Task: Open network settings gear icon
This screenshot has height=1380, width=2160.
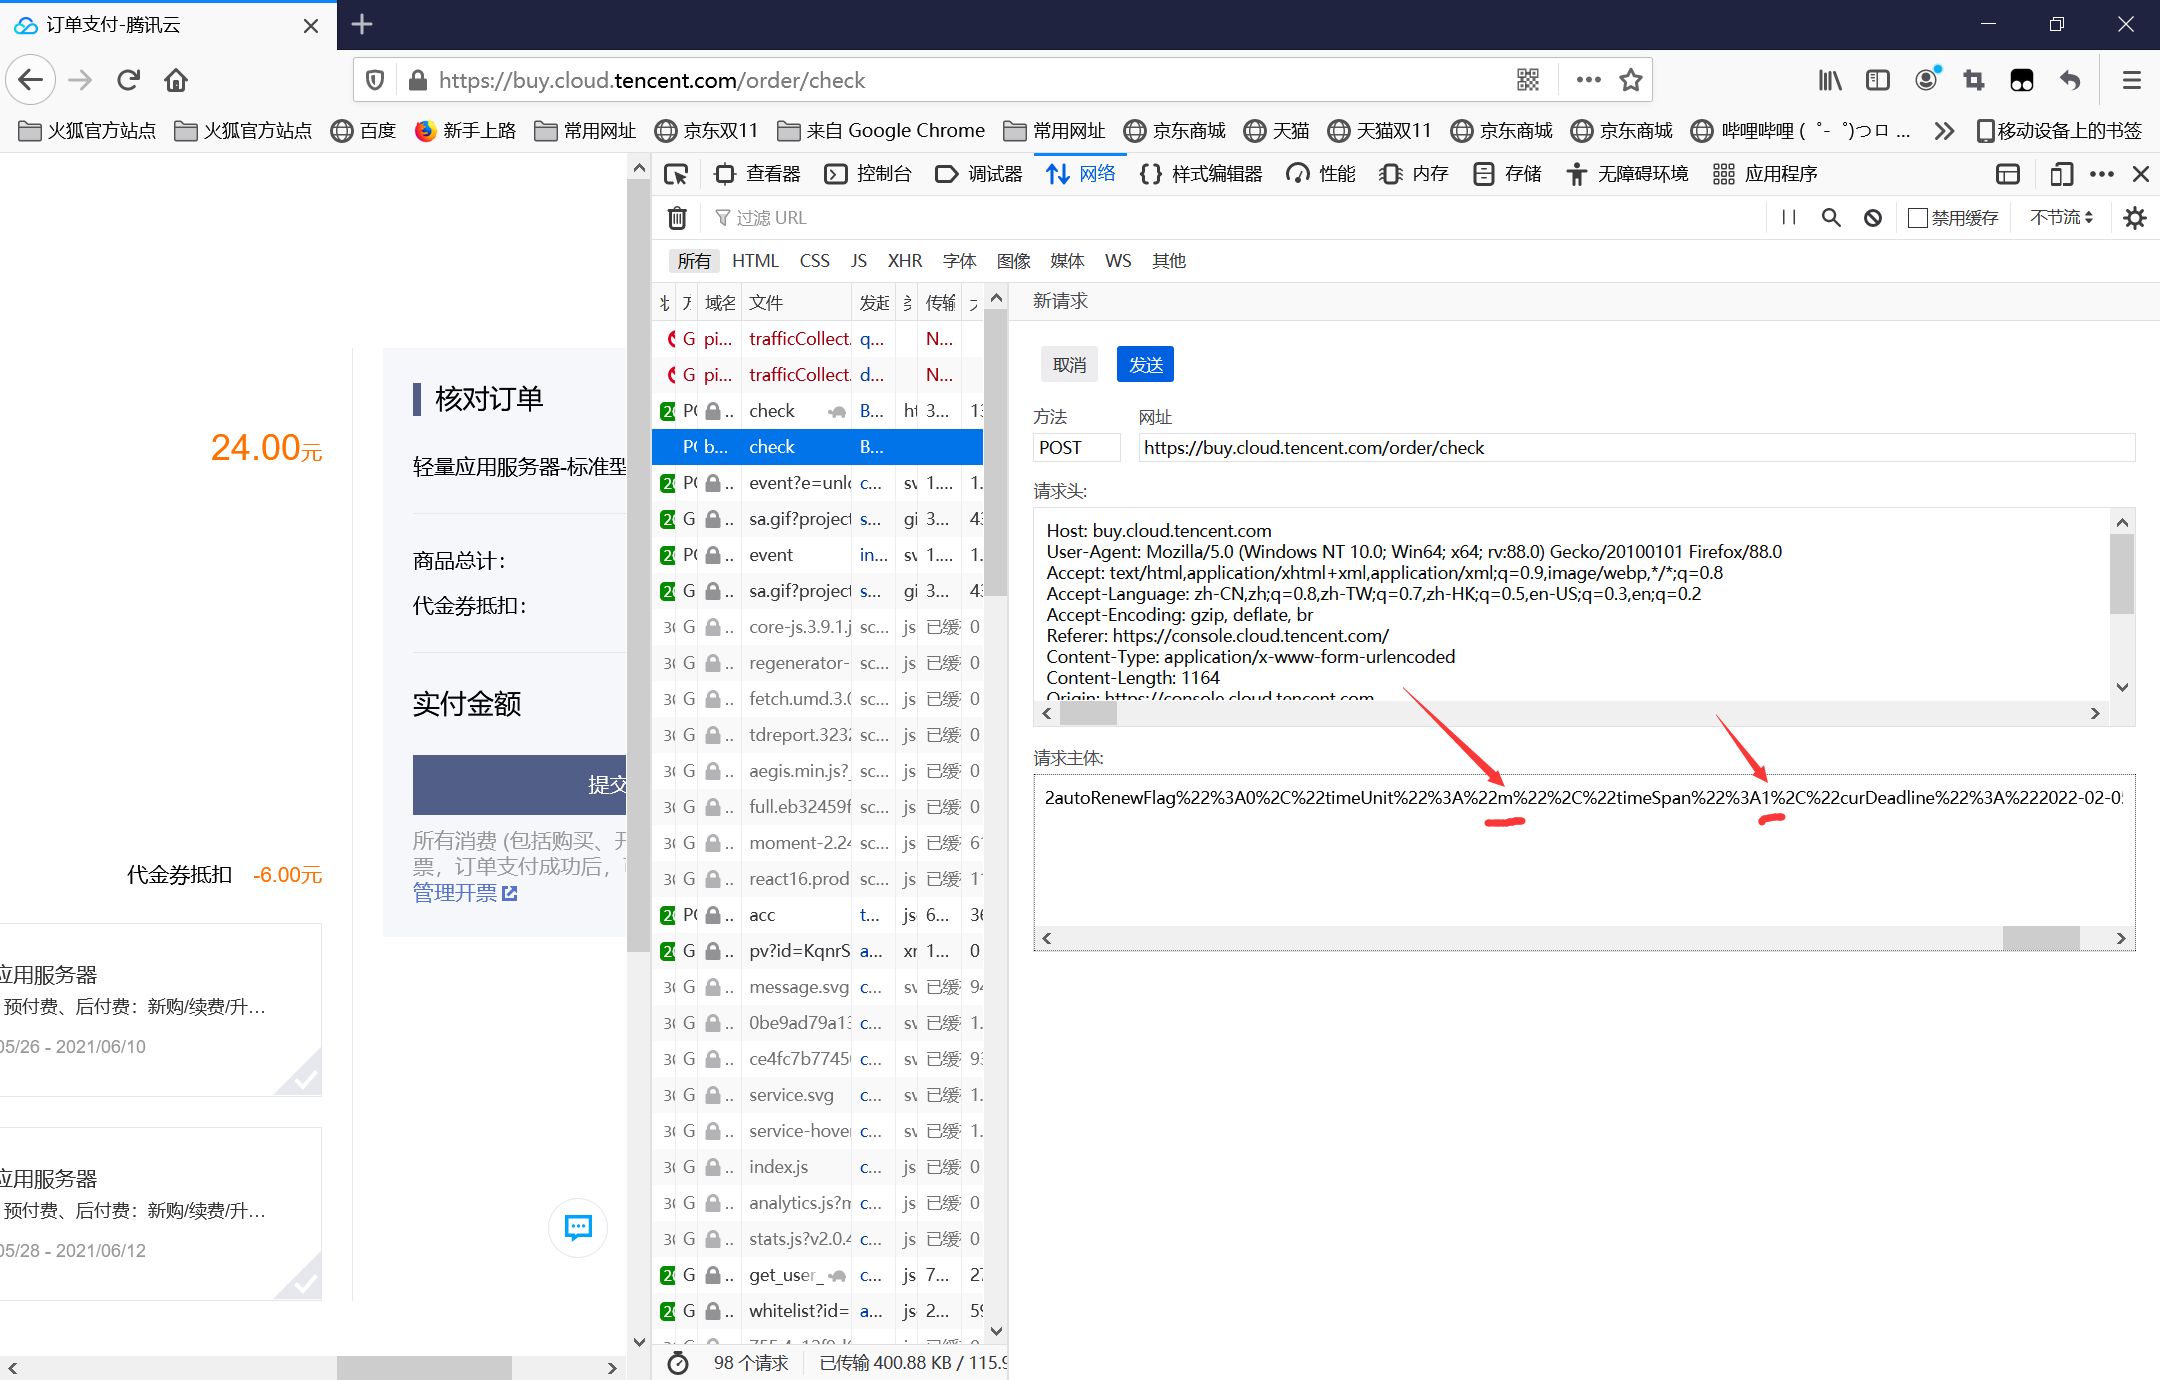Action: pos(2134,217)
